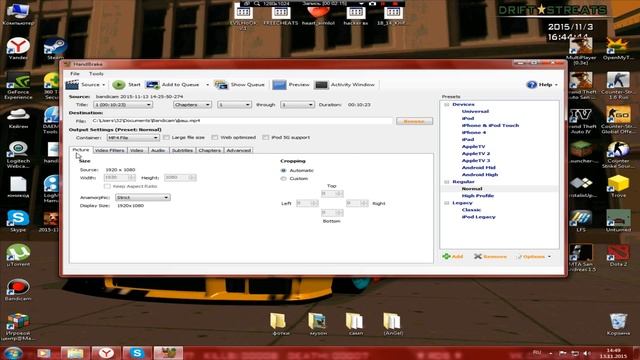Click the Remove preset icon
The width and height of the screenshot is (640, 360).
(478, 256)
